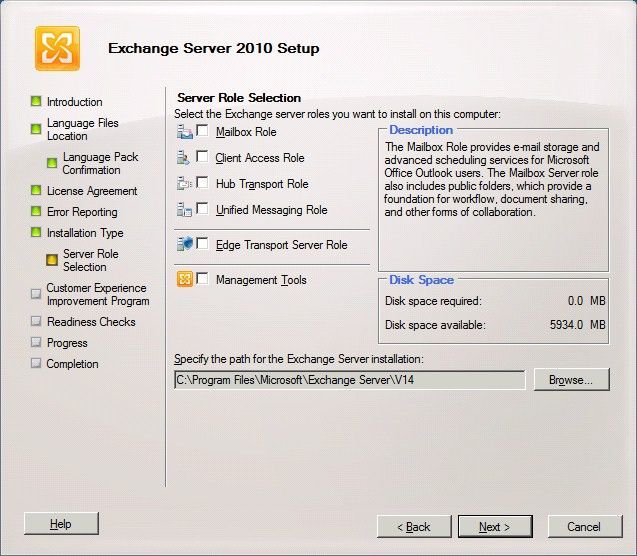This screenshot has height=556, width=637.
Task: Select the Completion step label
Action: click(x=72, y=364)
